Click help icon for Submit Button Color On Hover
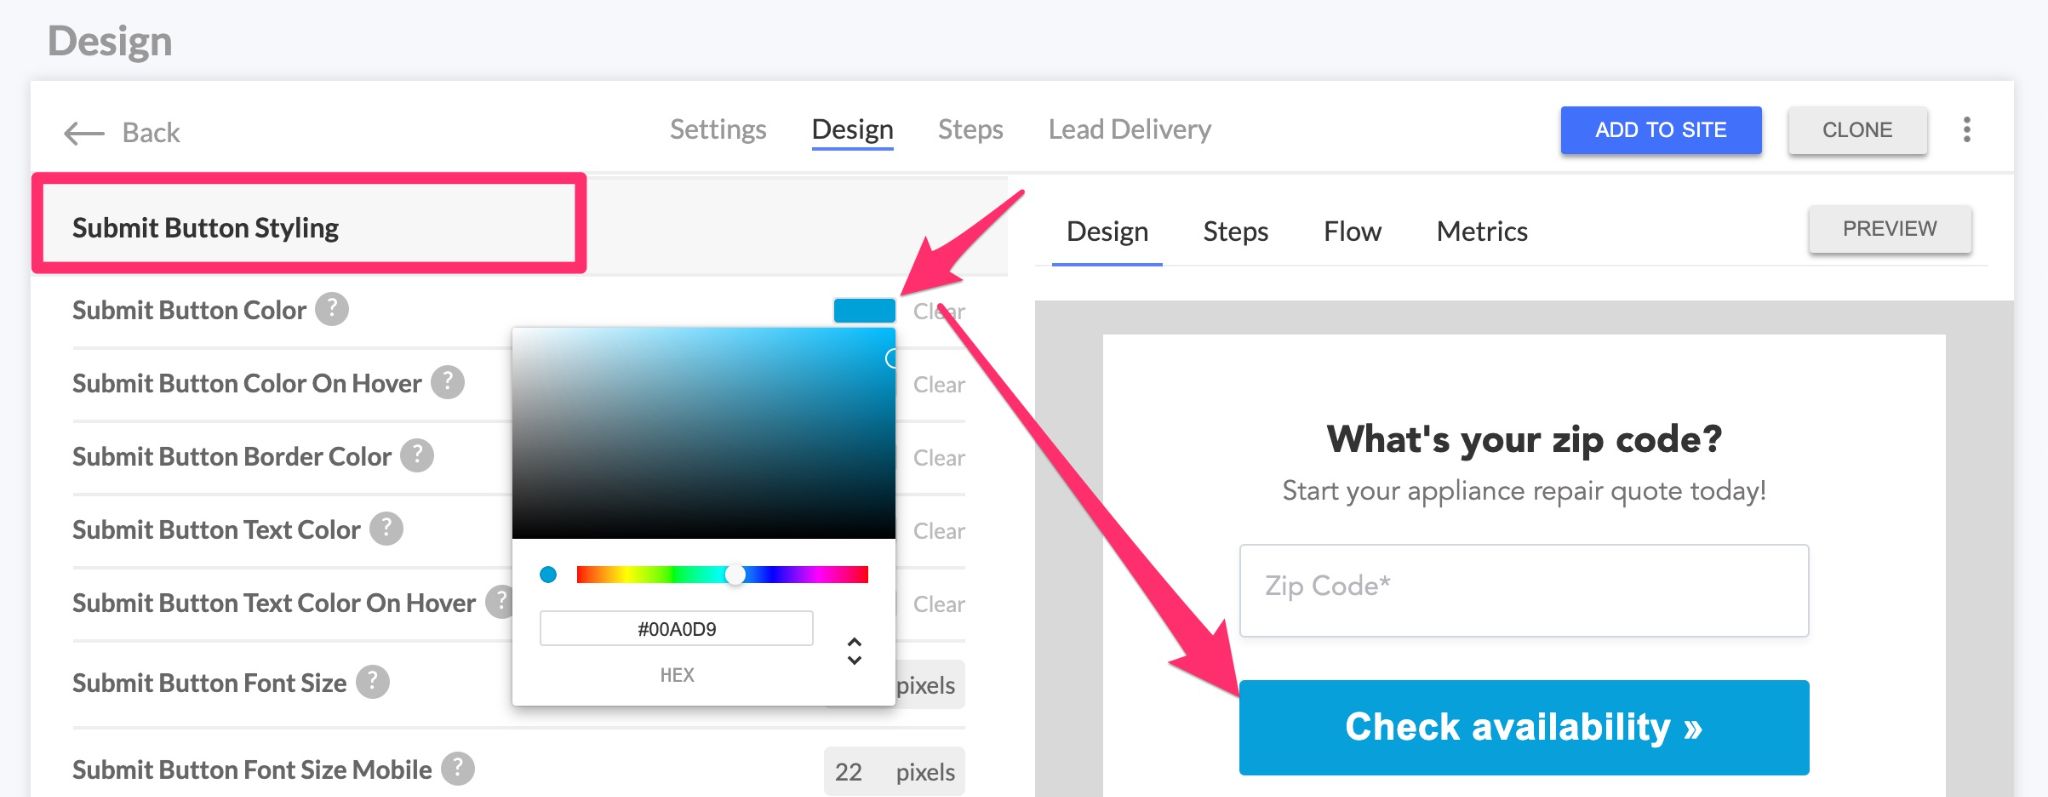Screen dimensions: 2048x797 point(448,382)
